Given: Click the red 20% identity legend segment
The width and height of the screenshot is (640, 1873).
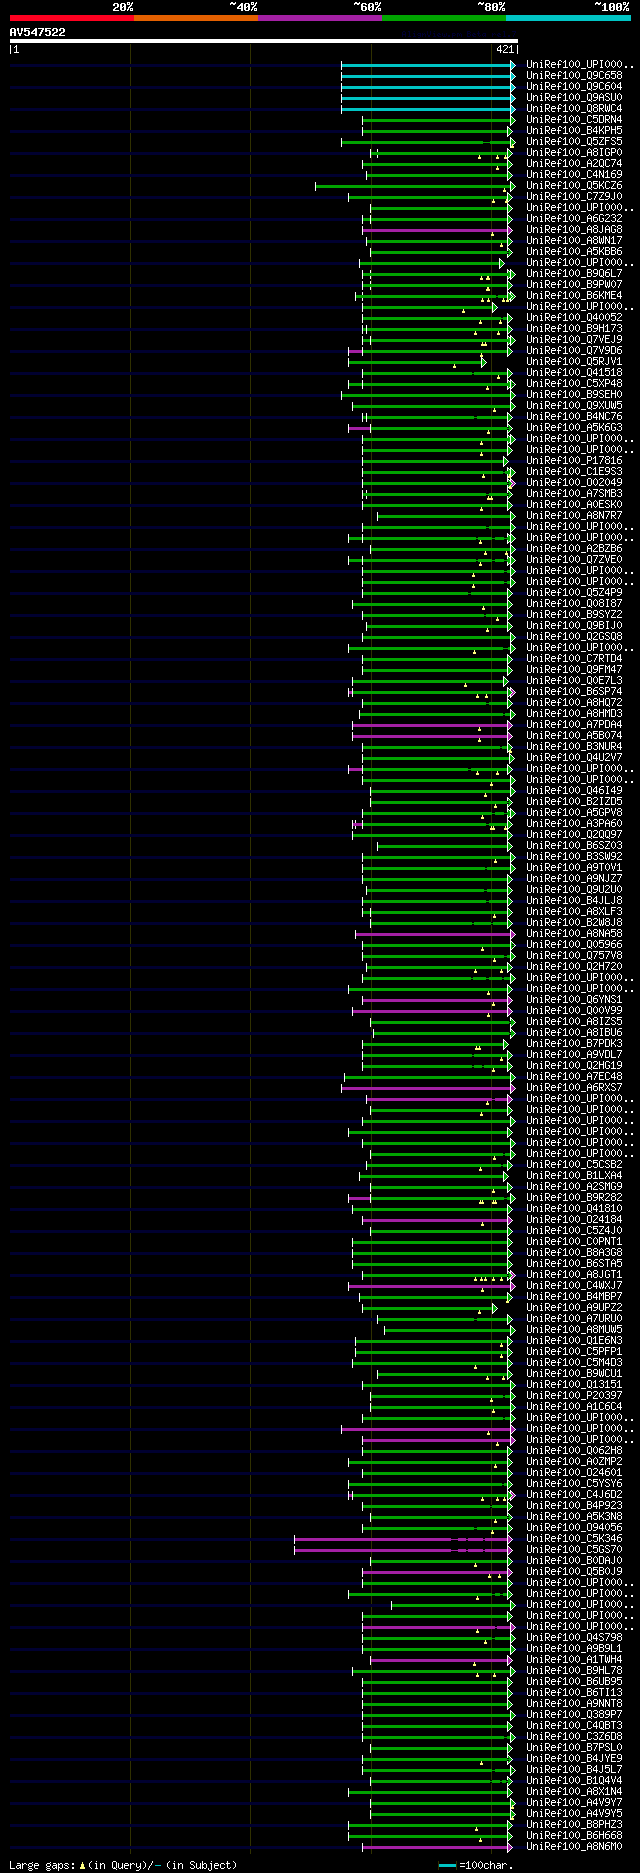Looking at the screenshot, I should click(x=71, y=17).
